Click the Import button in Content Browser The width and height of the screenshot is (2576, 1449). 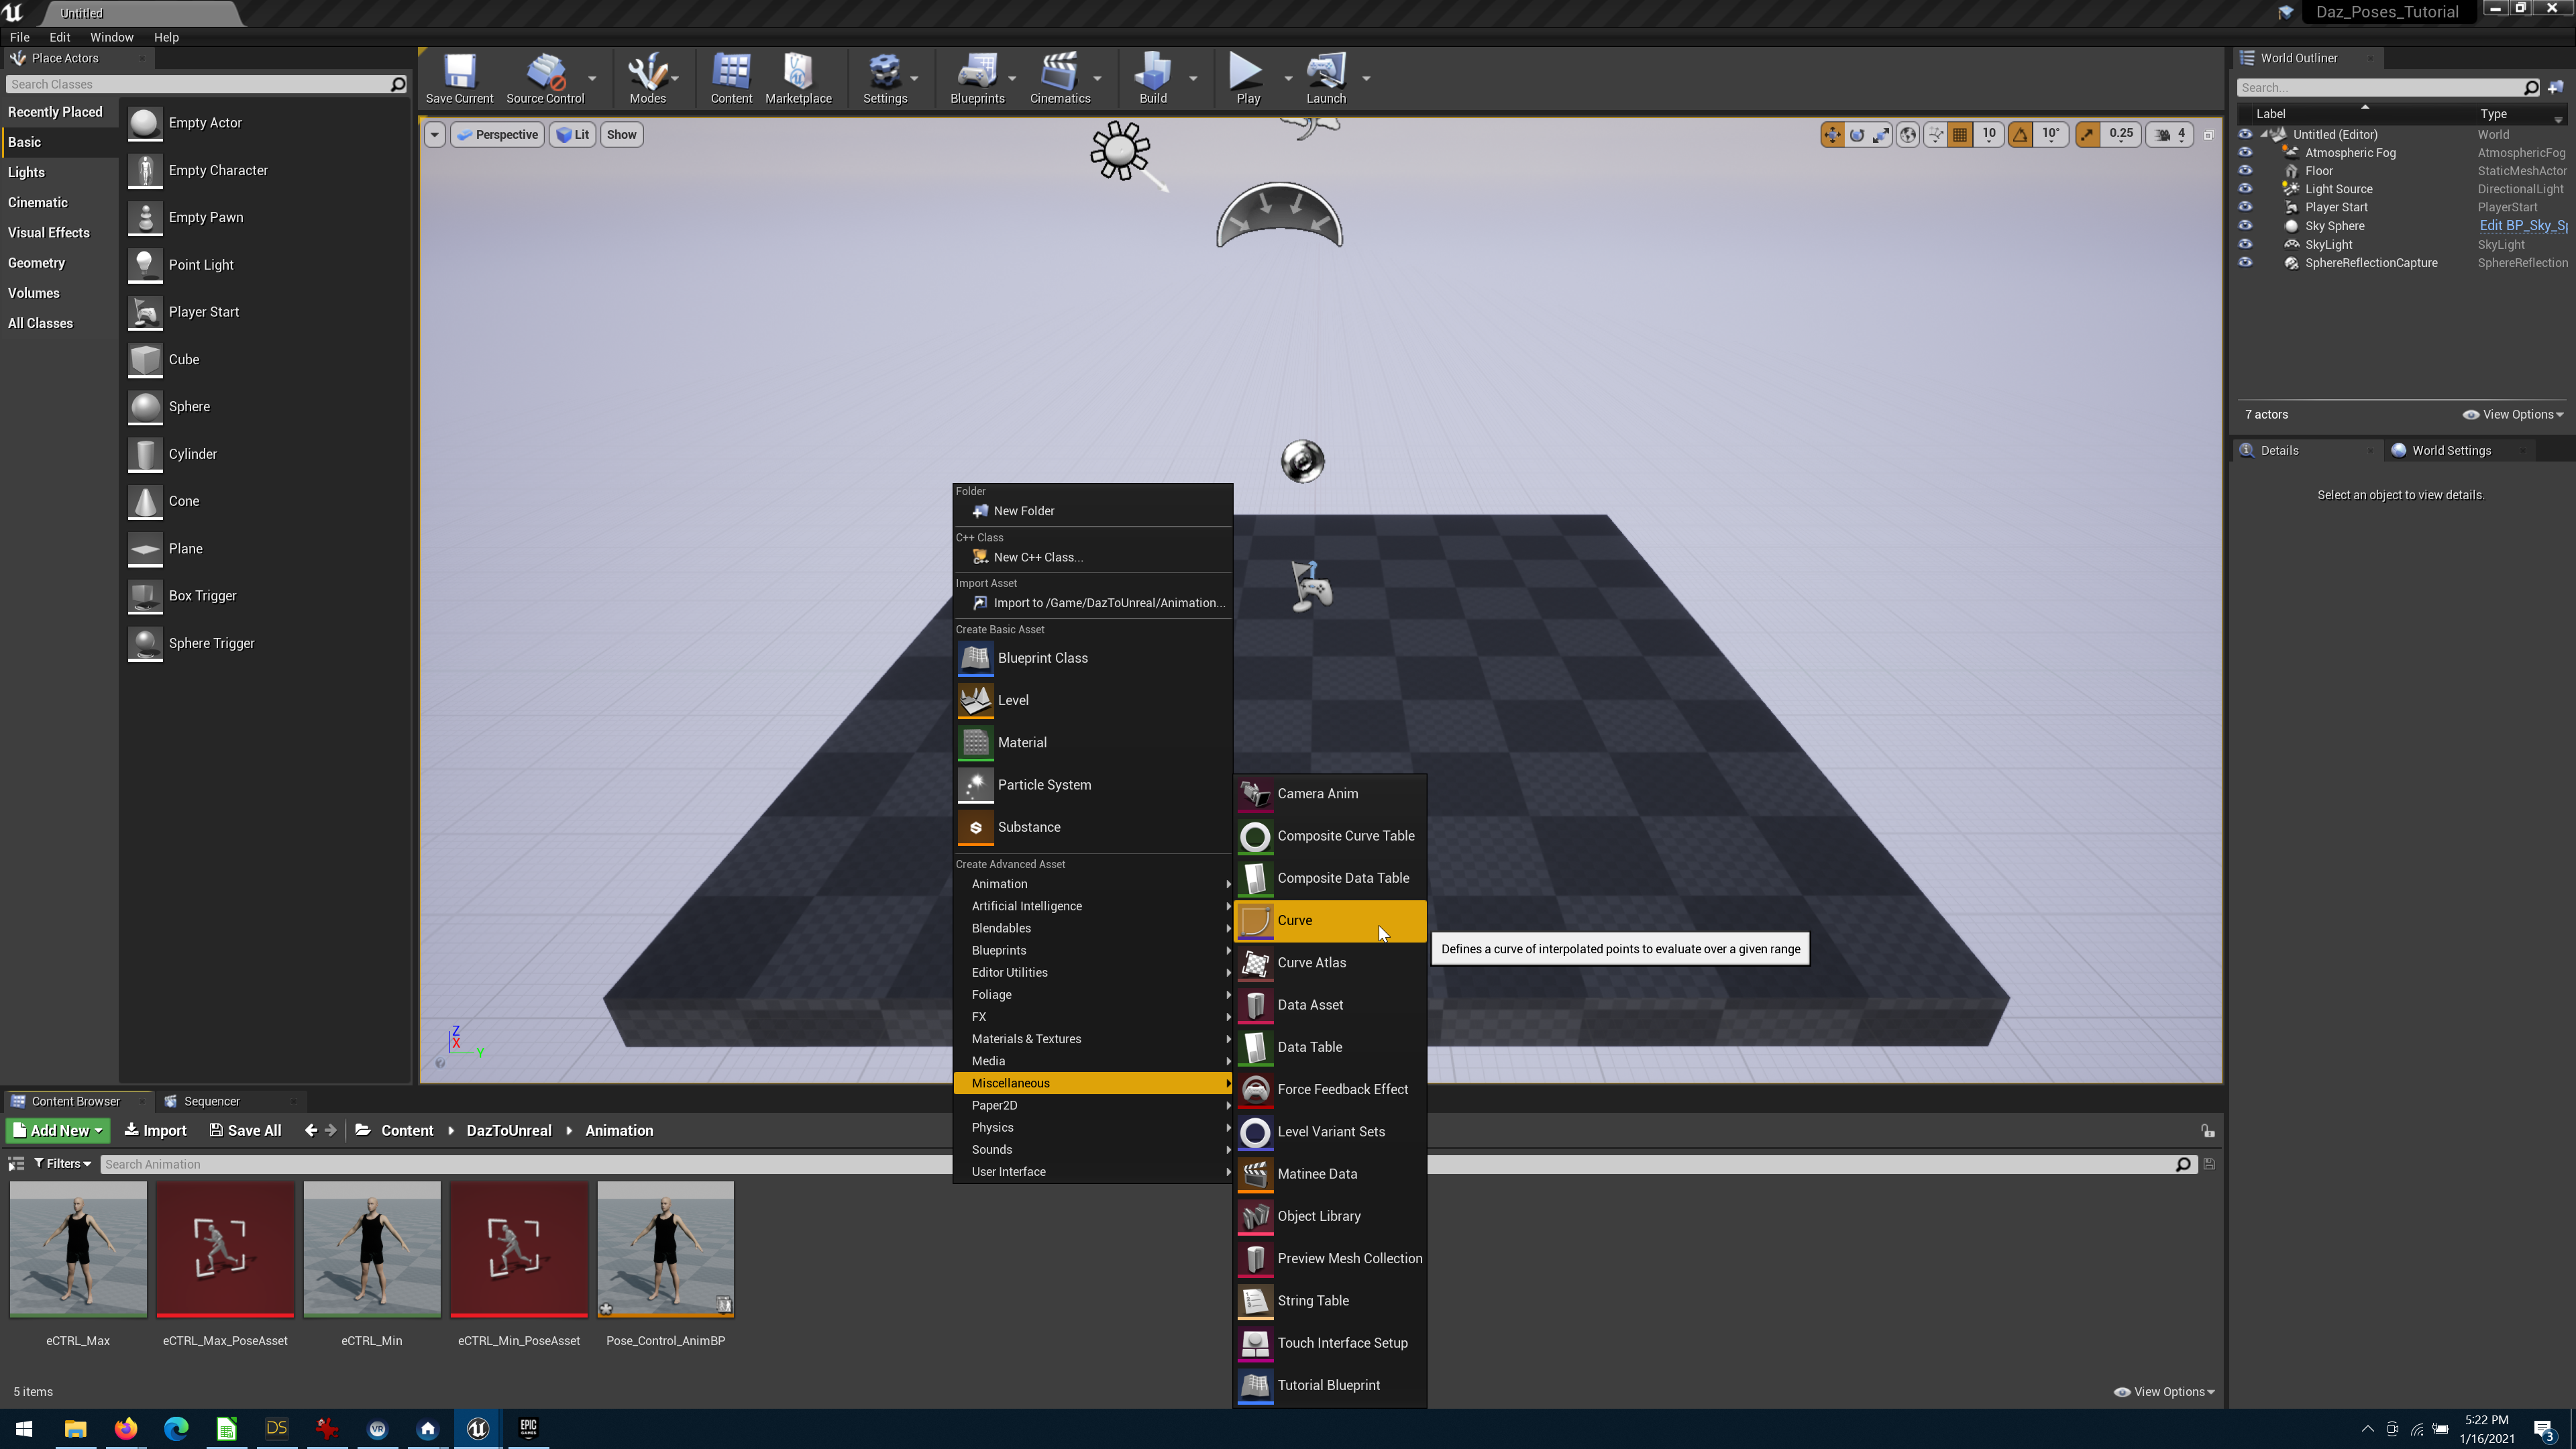[155, 1130]
